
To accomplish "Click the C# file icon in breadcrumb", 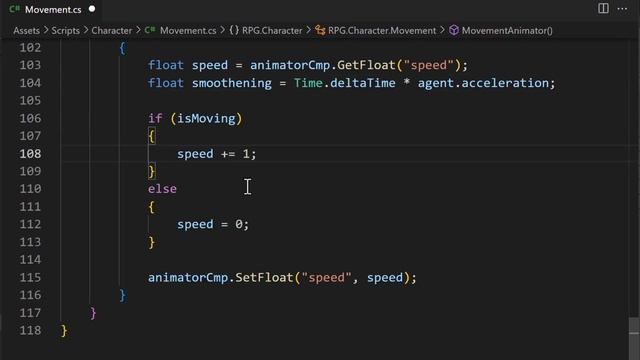I will 150,30.
